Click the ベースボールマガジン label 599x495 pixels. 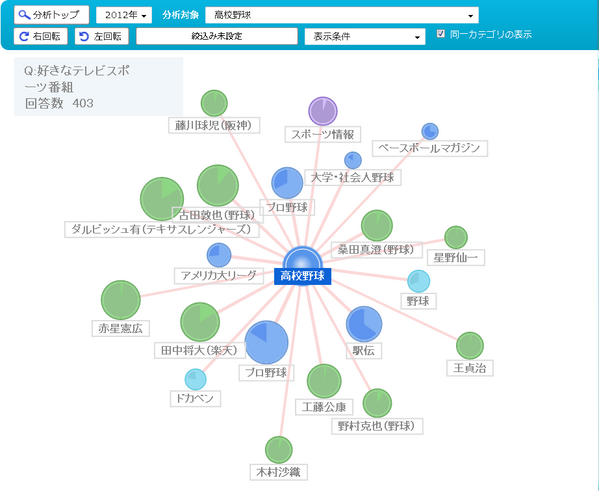coord(430,148)
